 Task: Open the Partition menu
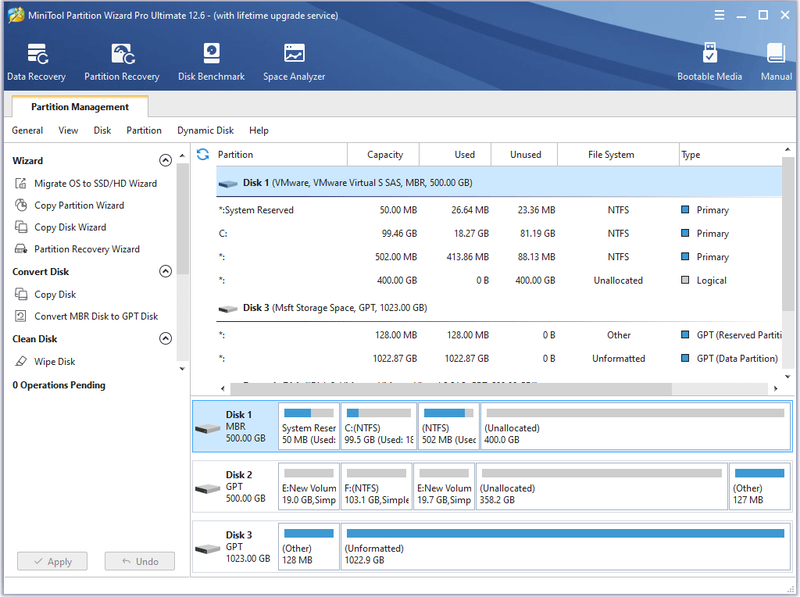point(144,130)
